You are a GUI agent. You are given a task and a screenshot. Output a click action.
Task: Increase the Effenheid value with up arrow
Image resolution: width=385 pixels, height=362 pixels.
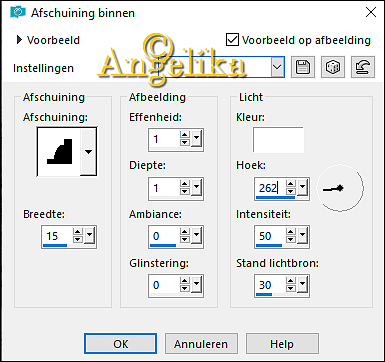184,135
